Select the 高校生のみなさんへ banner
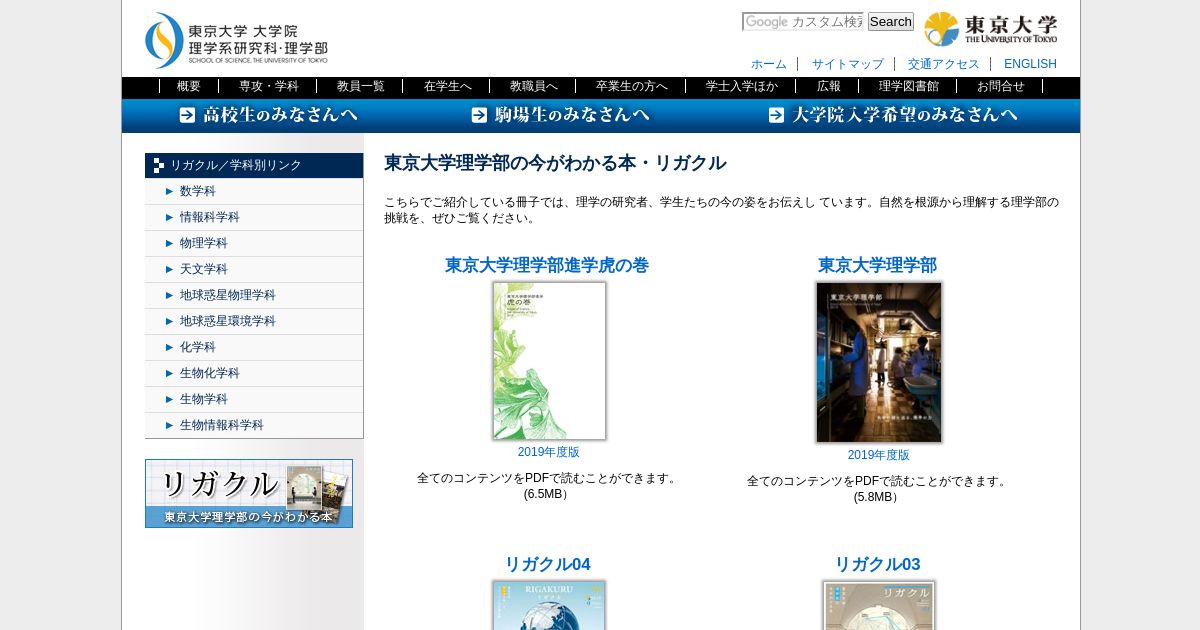 click(269, 115)
